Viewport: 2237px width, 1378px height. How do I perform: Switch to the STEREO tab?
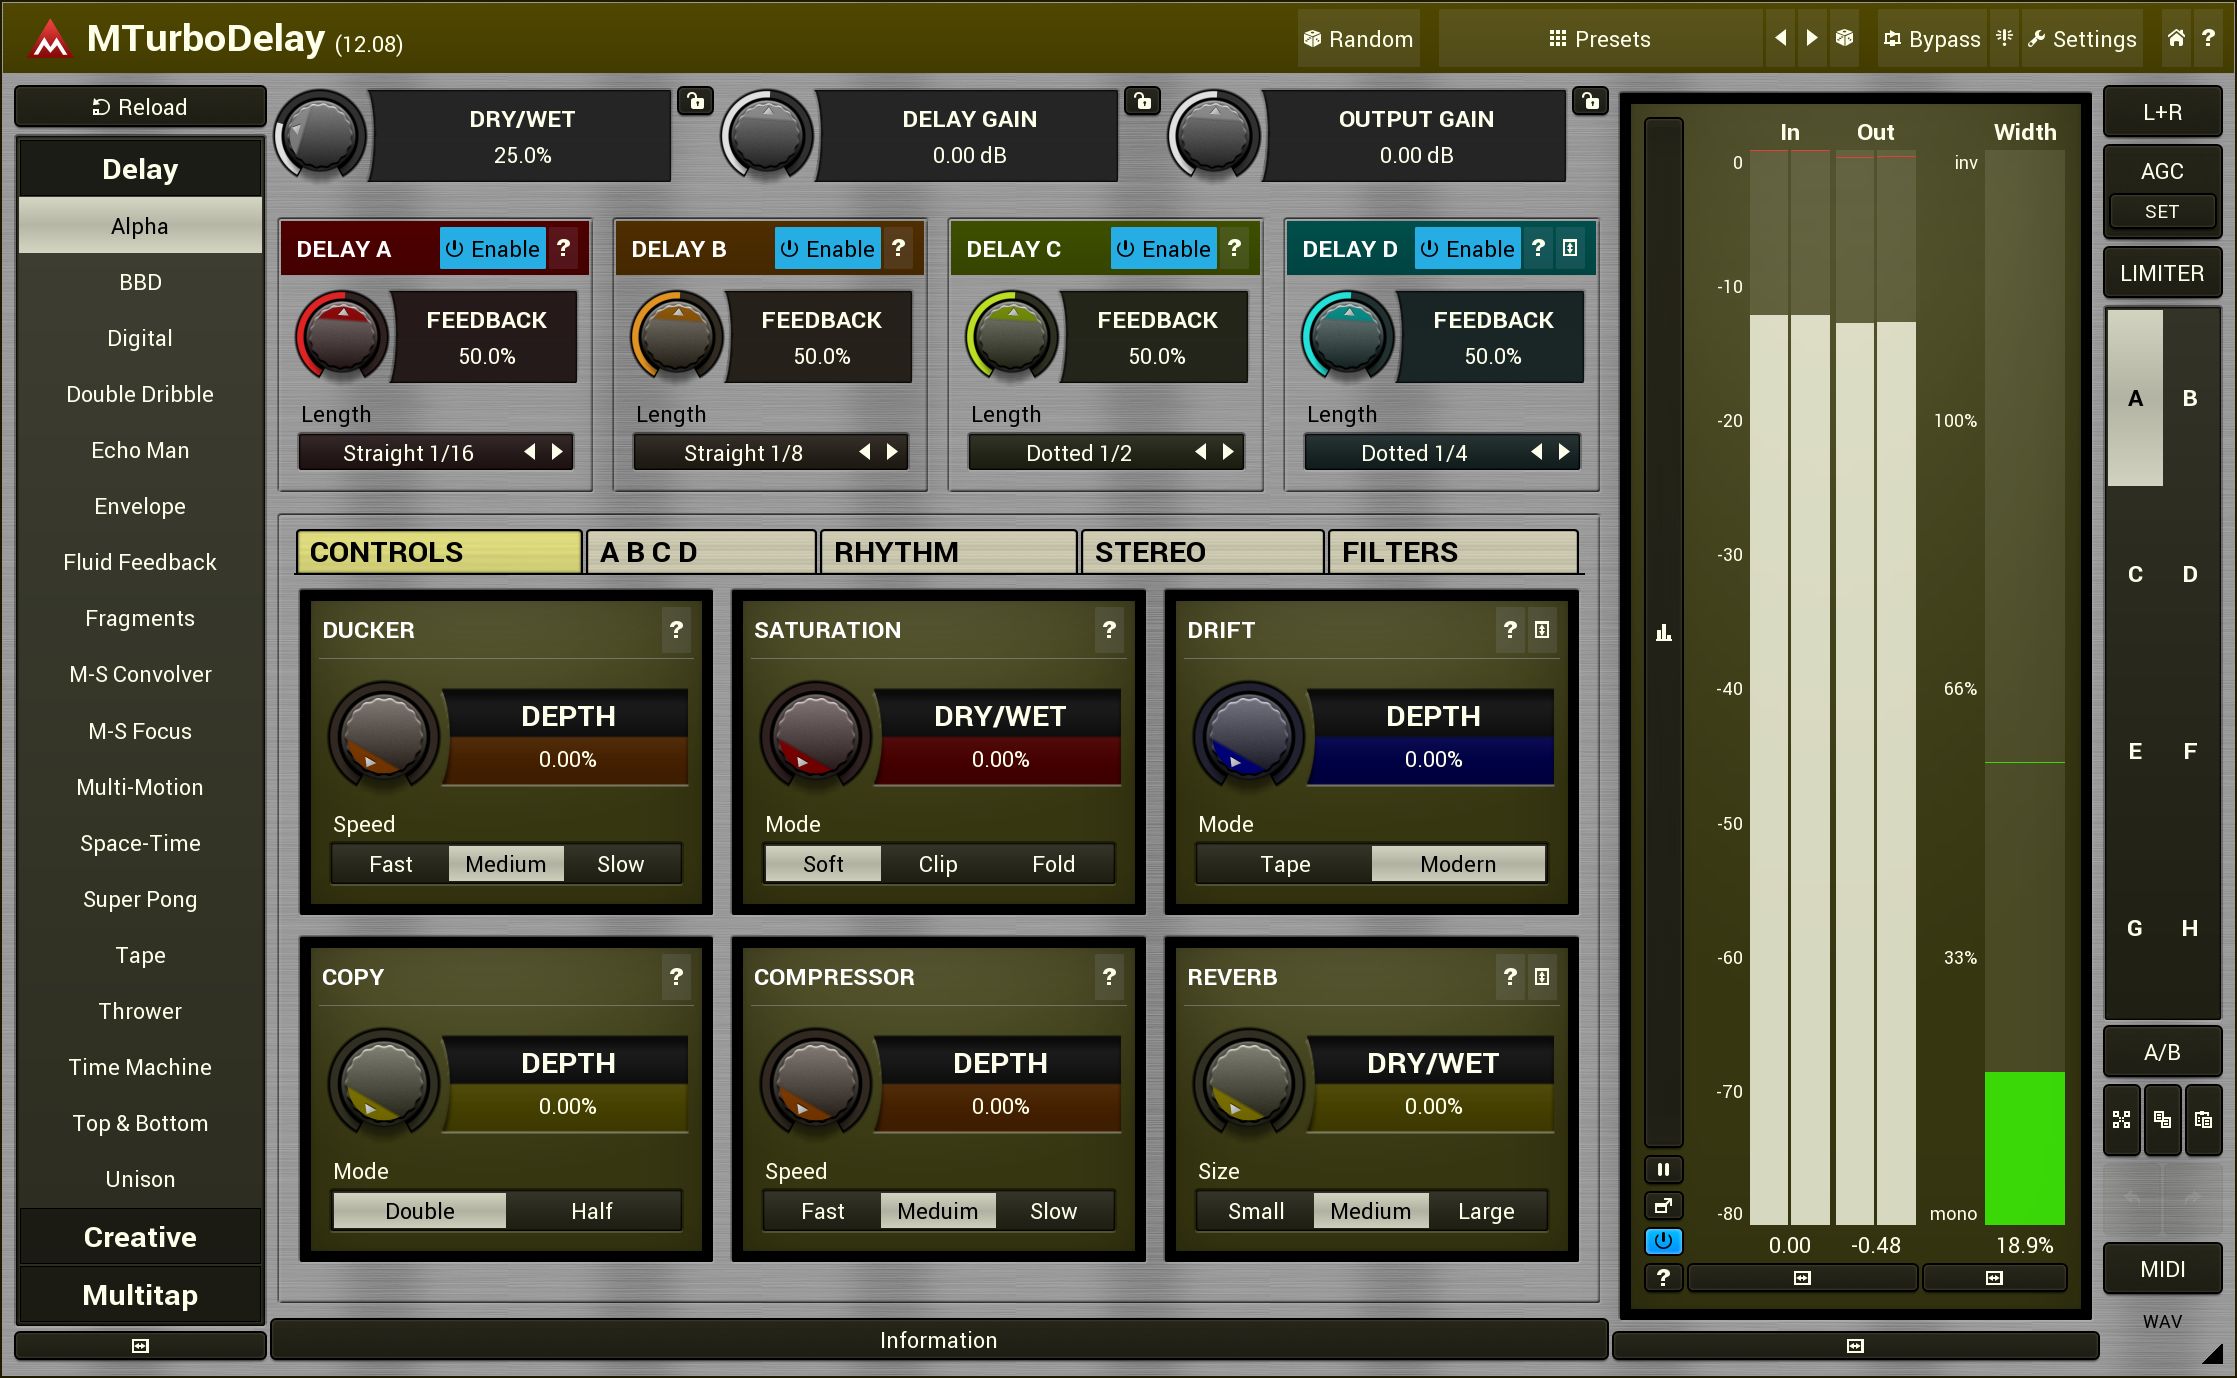click(x=1202, y=552)
